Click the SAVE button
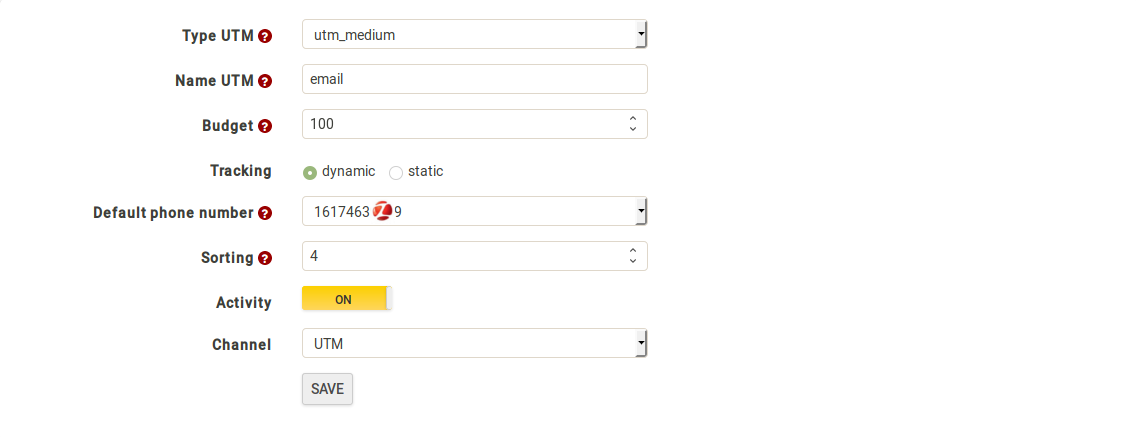Screen dimensions: 1136x437 [327, 389]
